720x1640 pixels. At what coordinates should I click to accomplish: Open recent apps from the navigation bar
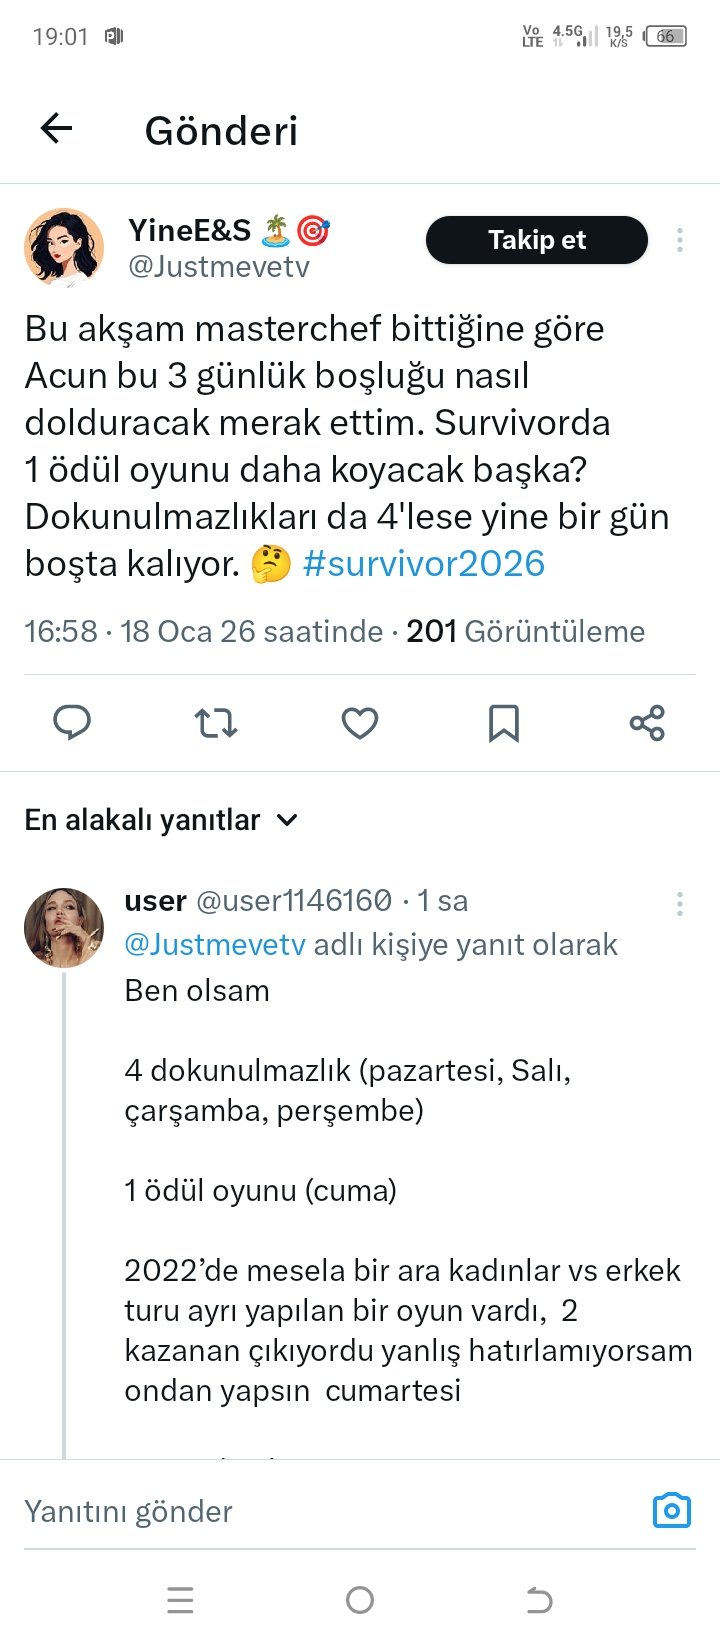(180, 1600)
